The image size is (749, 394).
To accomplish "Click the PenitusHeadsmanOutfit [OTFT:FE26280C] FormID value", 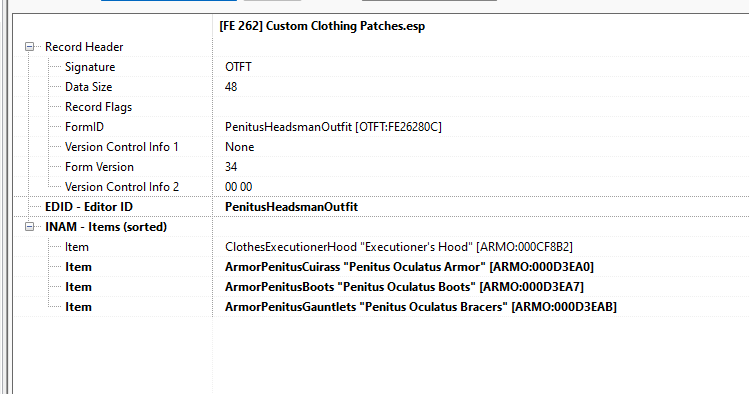I will point(333,127).
